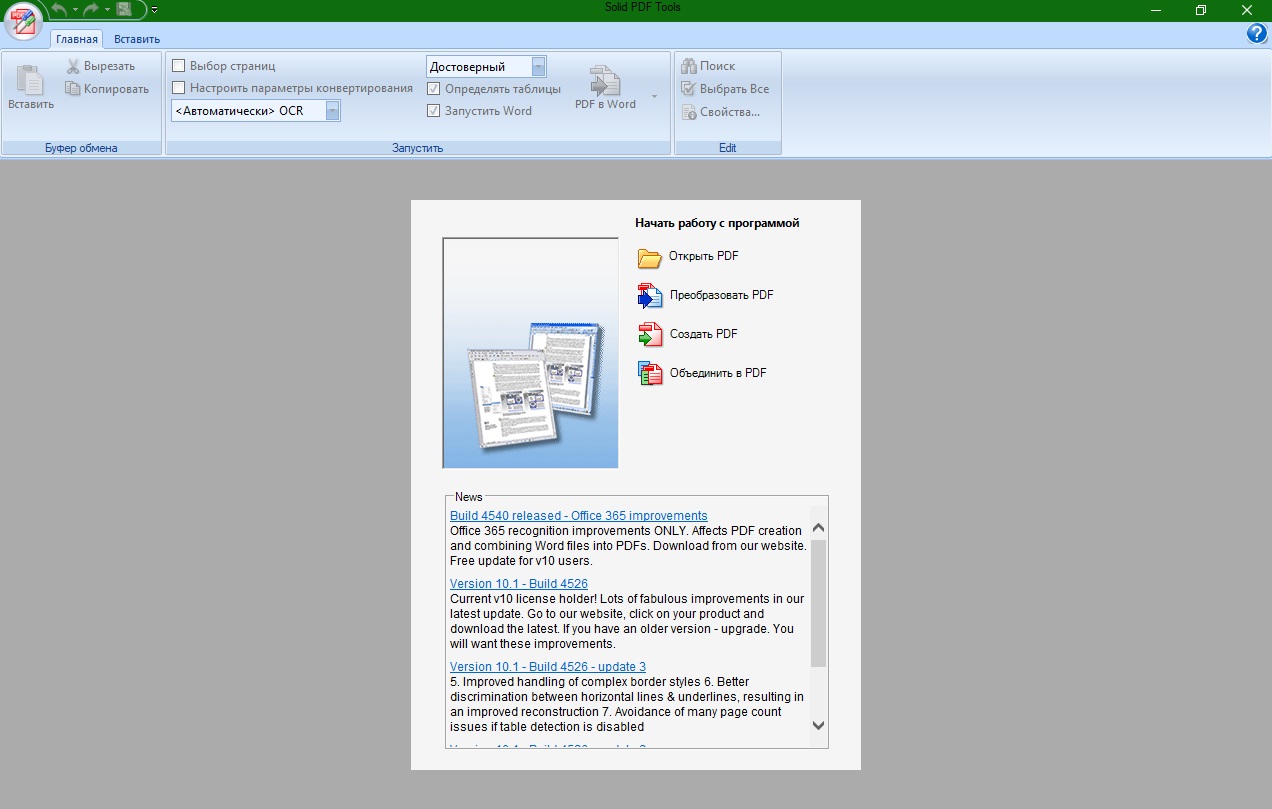
Task: Click the Undo arrow in quick access toolbar
Action: pyautogui.click(x=59, y=9)
